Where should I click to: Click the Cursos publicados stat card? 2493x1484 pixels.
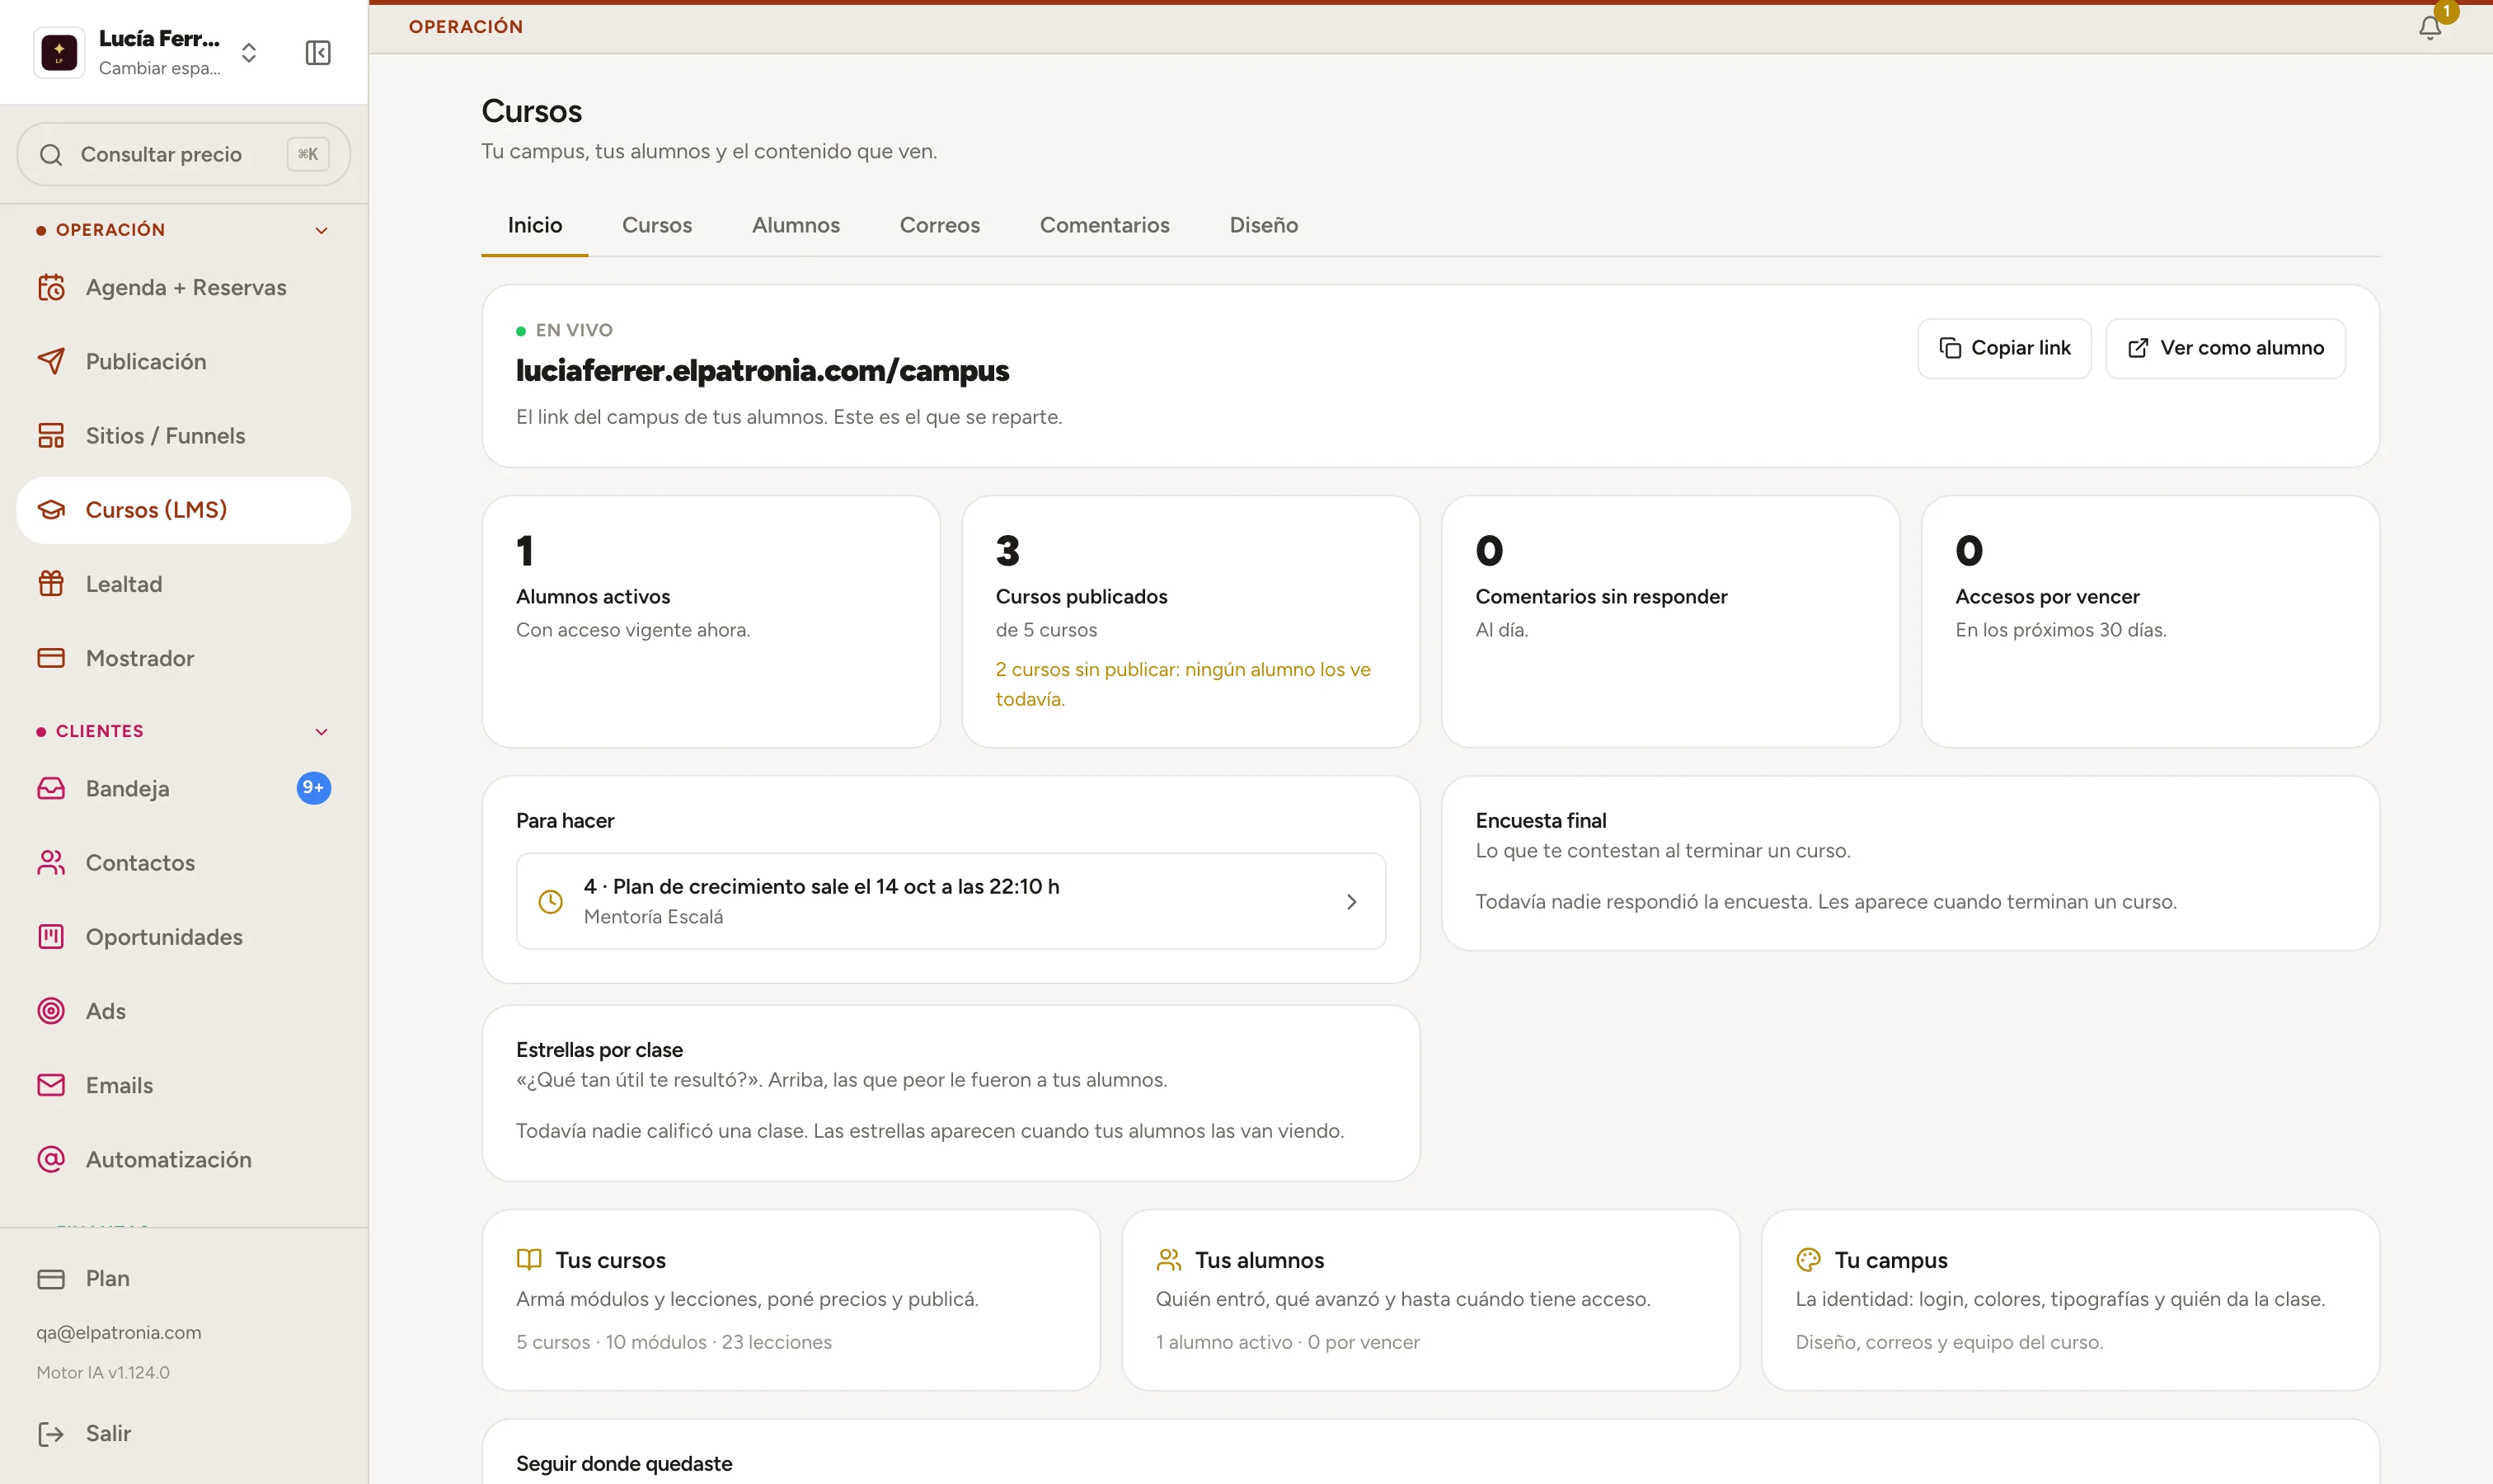1190,622
